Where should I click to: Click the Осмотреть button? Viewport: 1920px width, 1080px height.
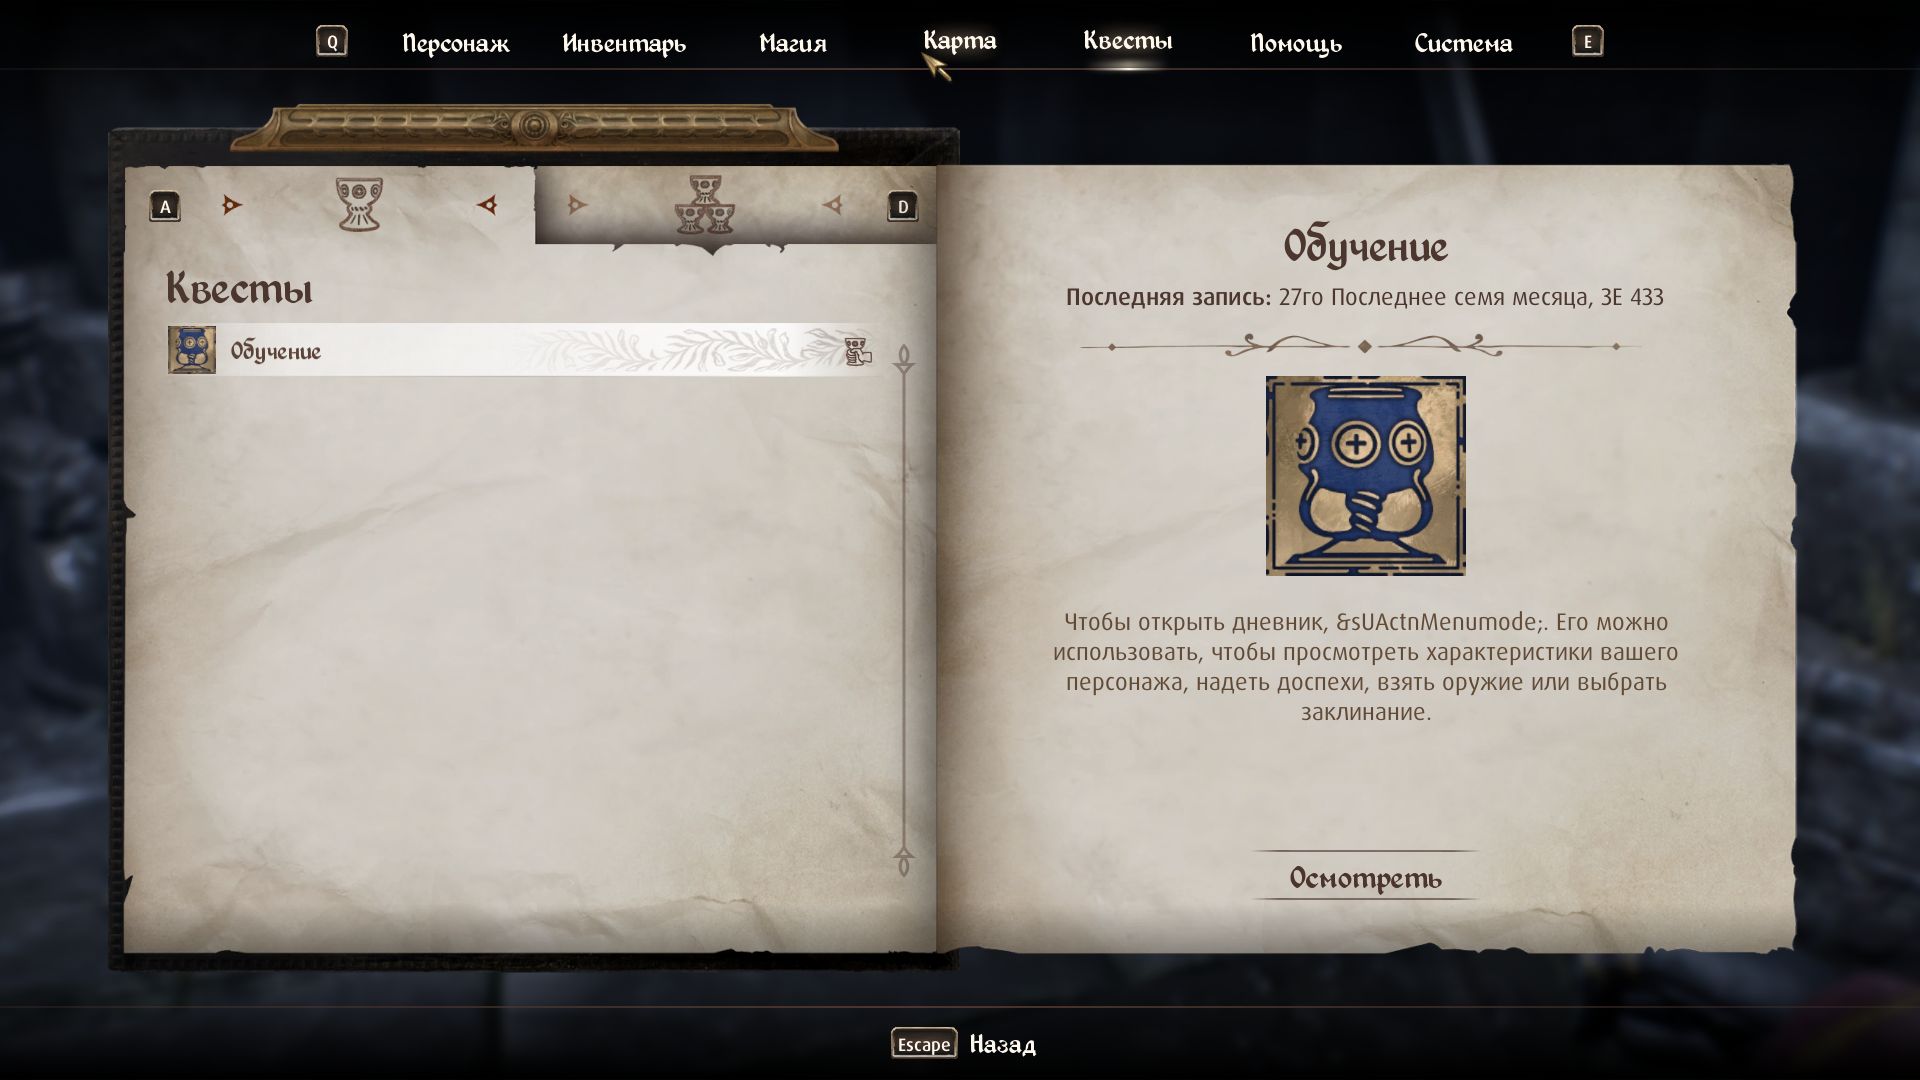click(1365, 877)
